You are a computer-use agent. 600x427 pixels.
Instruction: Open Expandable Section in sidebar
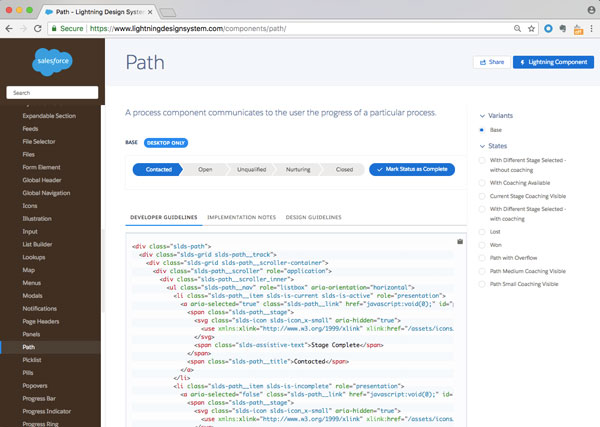[x=49, y=116]
